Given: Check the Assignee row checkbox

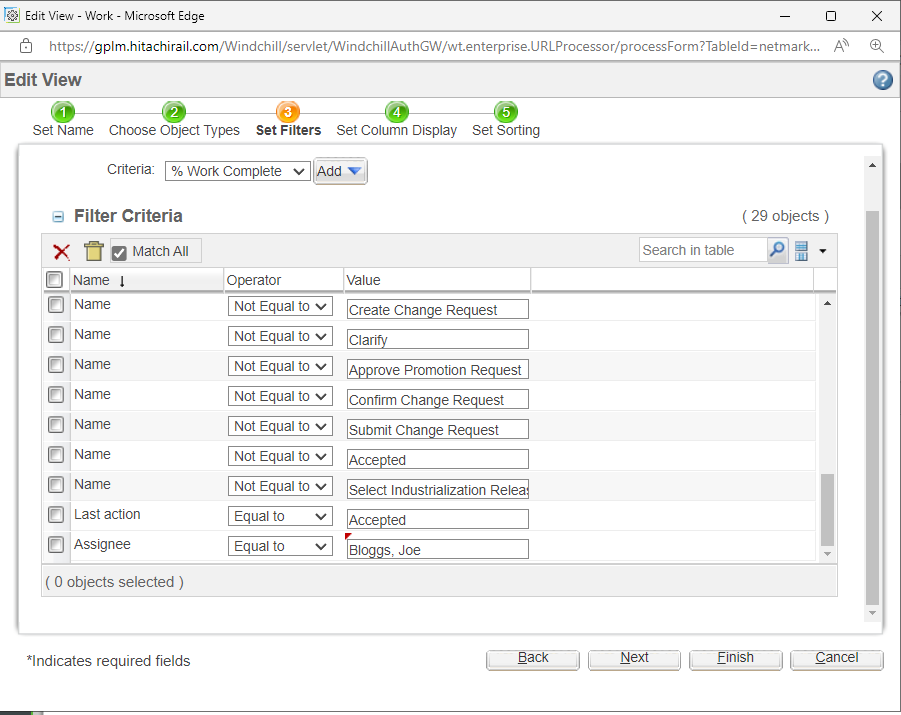Looking at the screenshot, I should click(x=55, y=545).
